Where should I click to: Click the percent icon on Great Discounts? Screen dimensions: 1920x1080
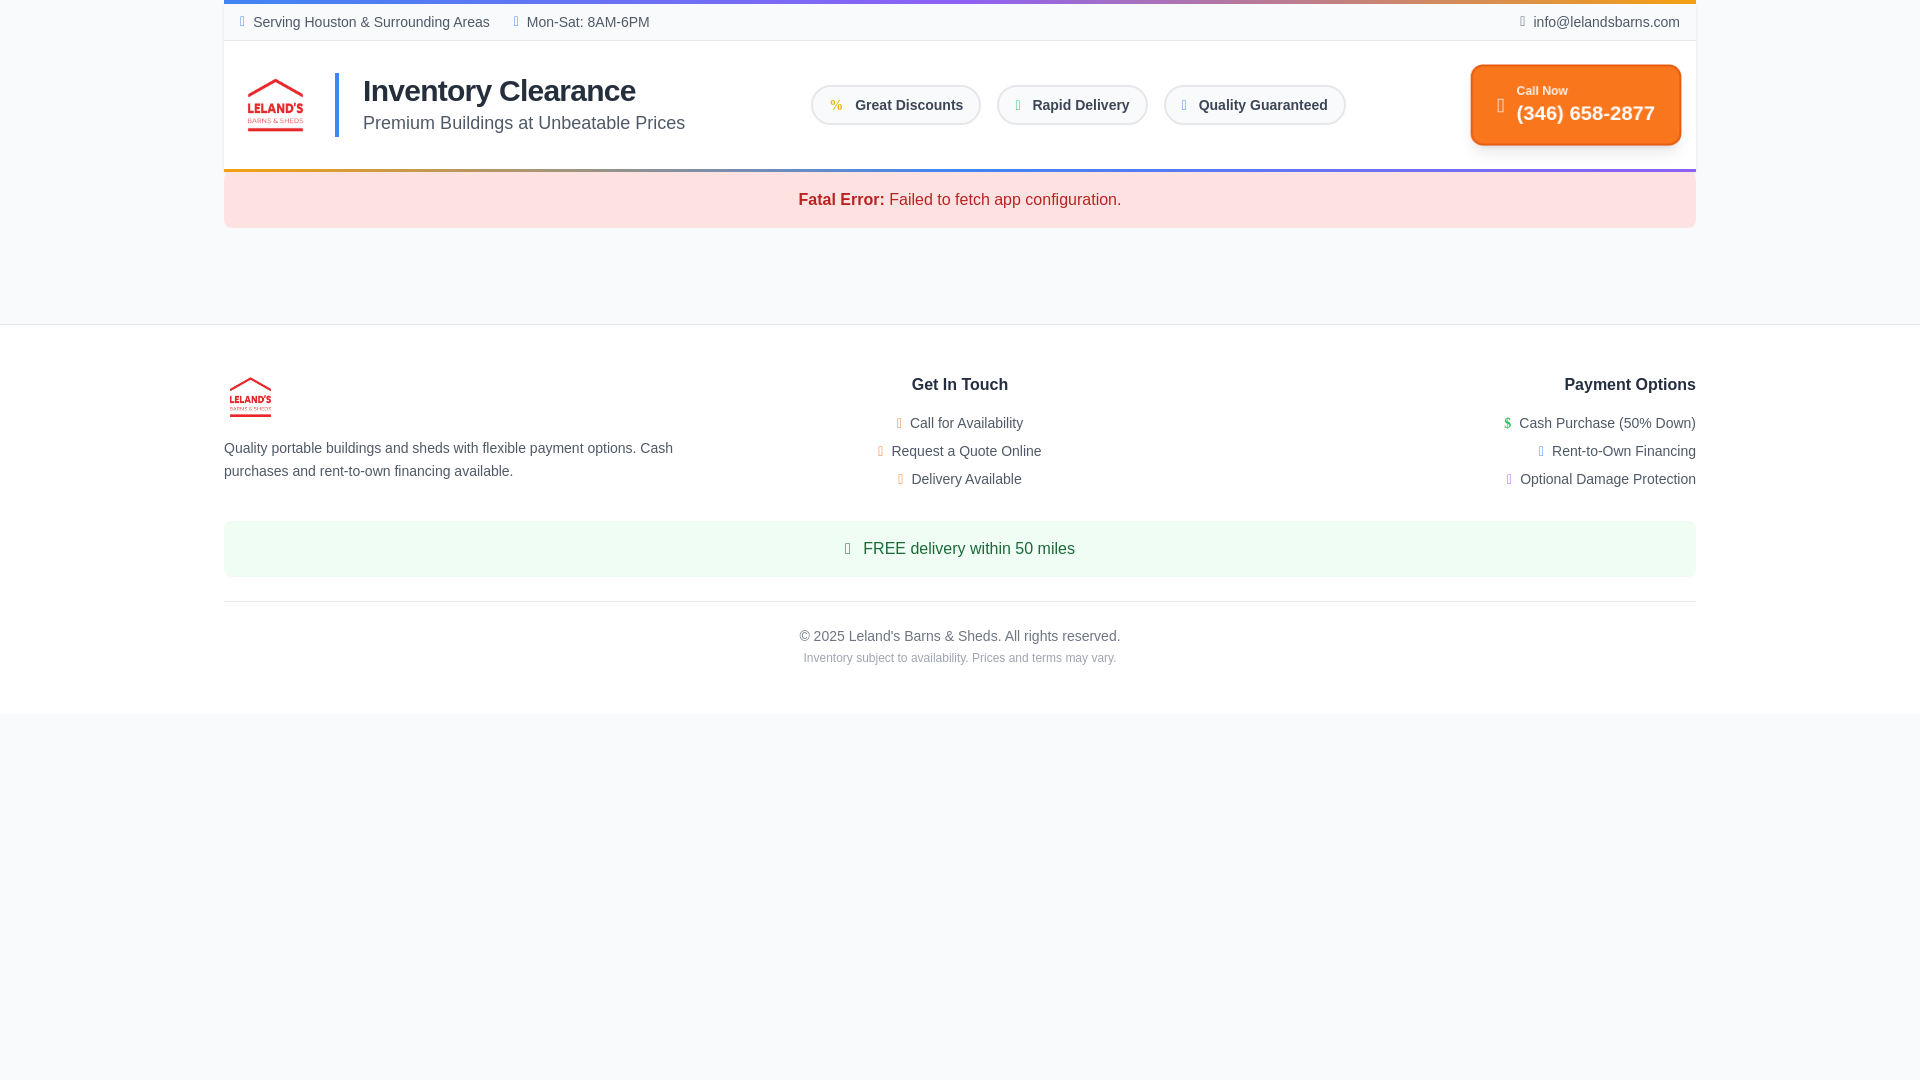pos(836,105)
